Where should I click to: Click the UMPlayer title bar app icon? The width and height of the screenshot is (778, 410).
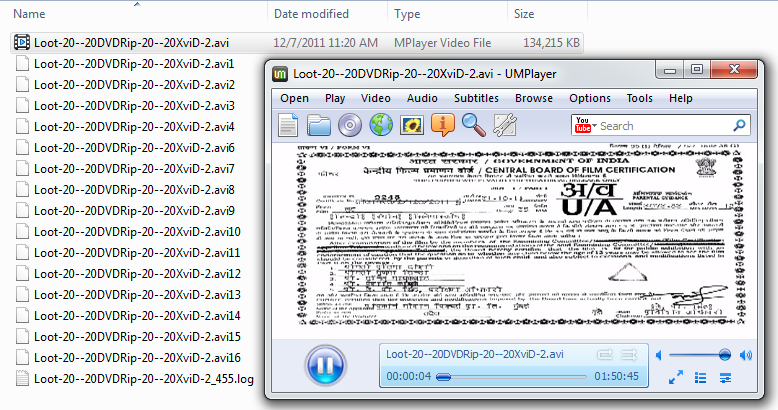tap(280, 74)
